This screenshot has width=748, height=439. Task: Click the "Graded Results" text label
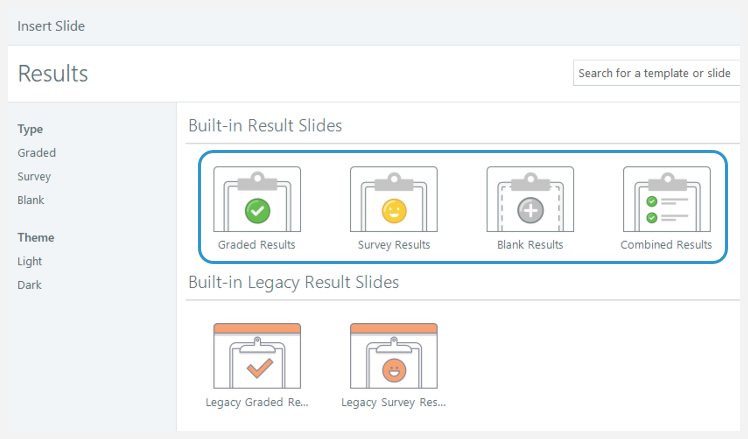point(257,245)
